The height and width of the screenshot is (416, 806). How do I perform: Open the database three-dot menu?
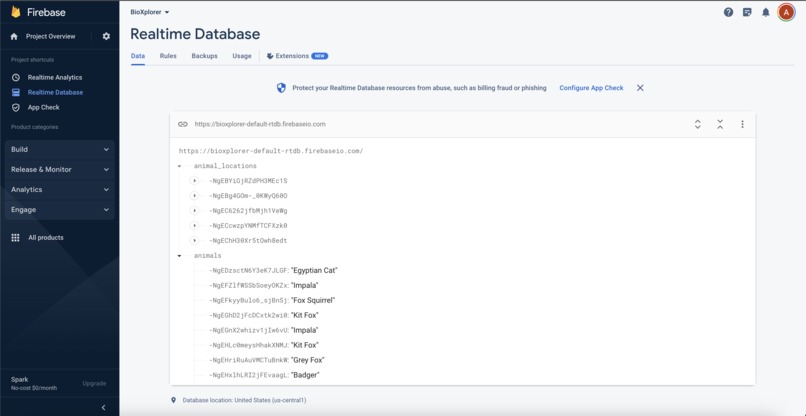pyautogui.click(x=742, y=124)
